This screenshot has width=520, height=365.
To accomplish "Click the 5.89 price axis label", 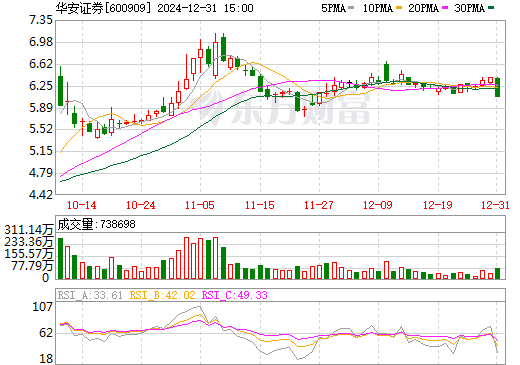I will click(x=41, y=108).
